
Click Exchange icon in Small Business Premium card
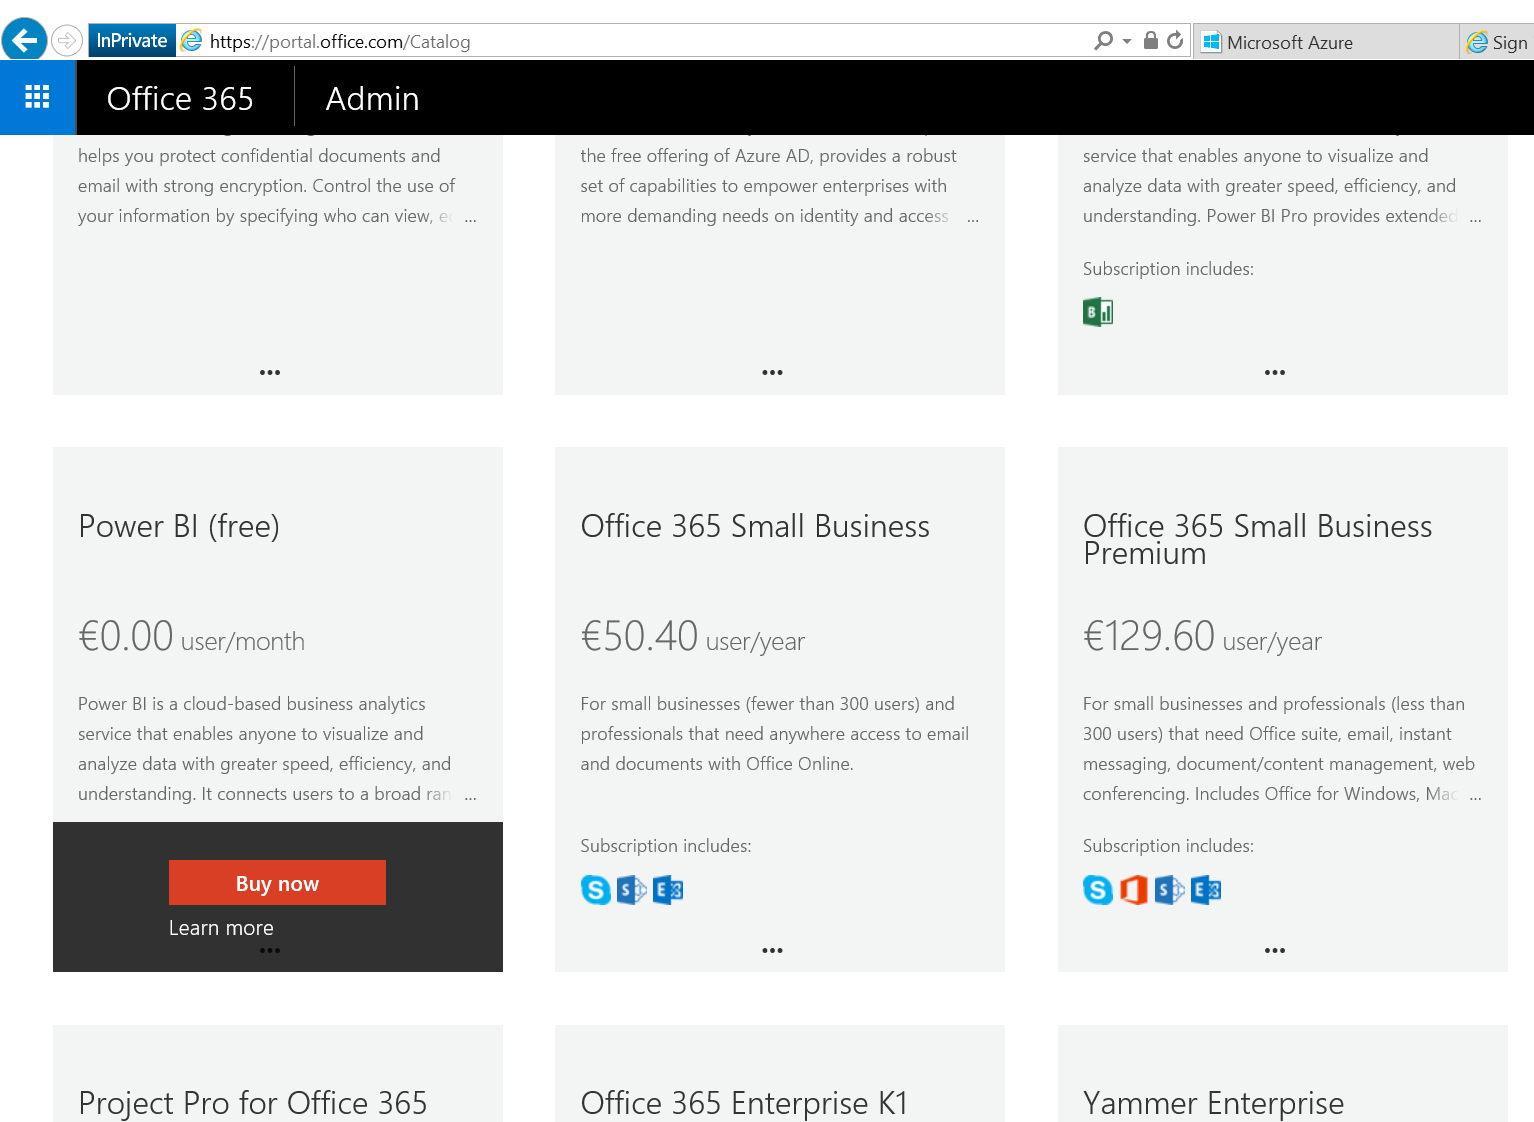[1206, 889]
